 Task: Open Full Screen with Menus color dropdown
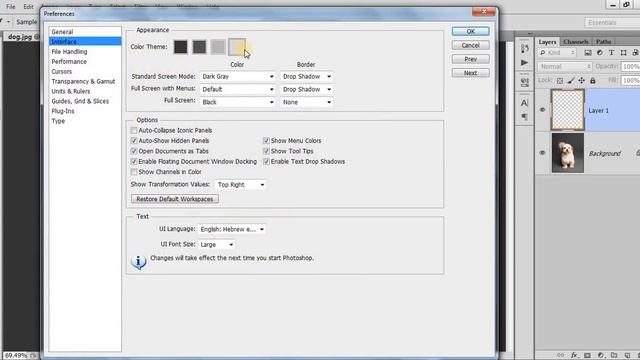pyautogui.click(x=238, y=89)
